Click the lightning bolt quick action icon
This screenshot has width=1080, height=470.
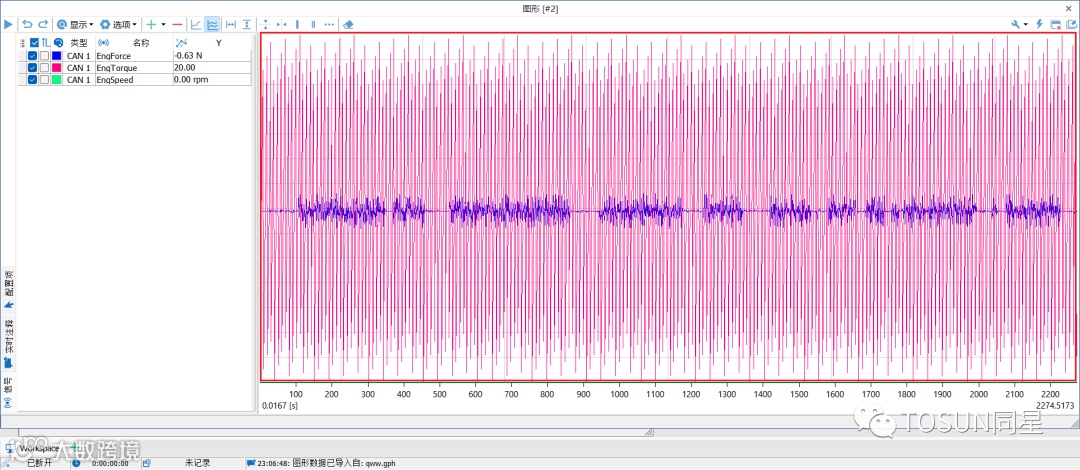tap(1039, 24)
